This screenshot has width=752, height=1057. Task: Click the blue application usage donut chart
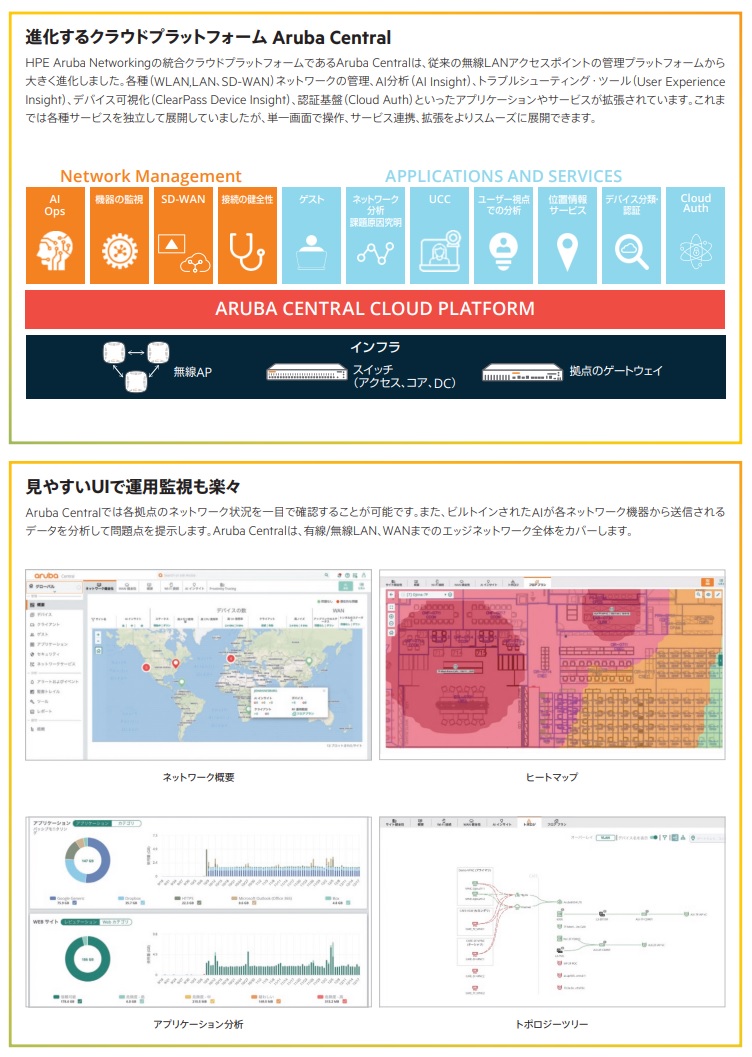[88, 860]
